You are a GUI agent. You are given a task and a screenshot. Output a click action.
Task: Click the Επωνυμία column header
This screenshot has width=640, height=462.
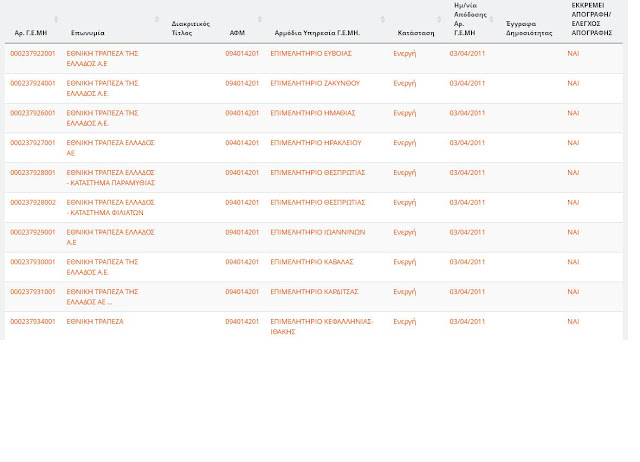pos(88,33)
